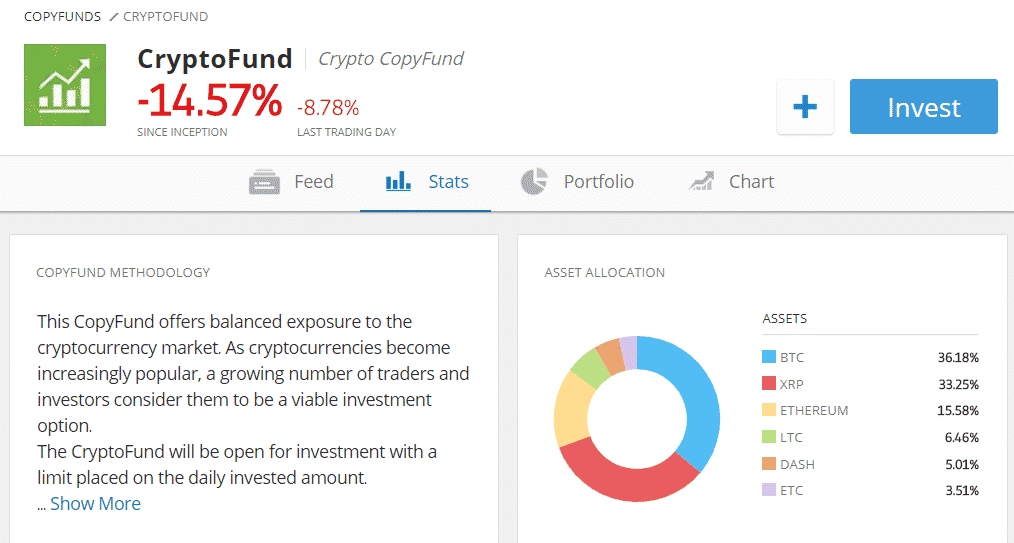
Task: Click the Stats bar chart icon
Action: [x=399, y=182]
